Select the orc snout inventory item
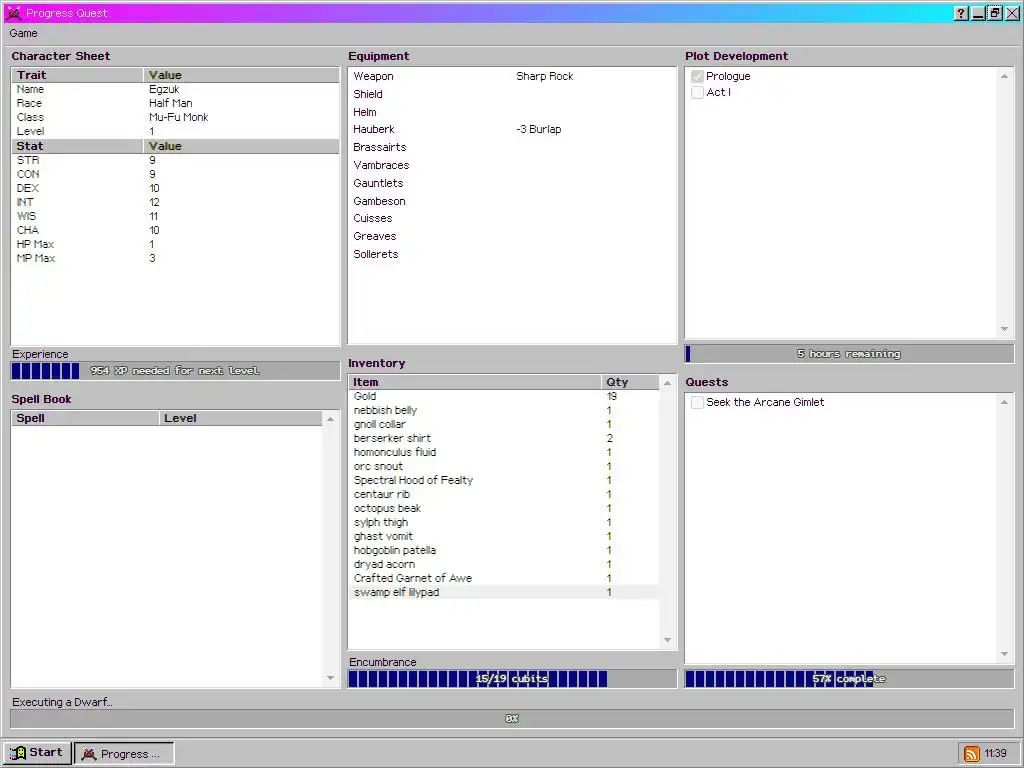1024x768 pixels. (x=504, y=466)
